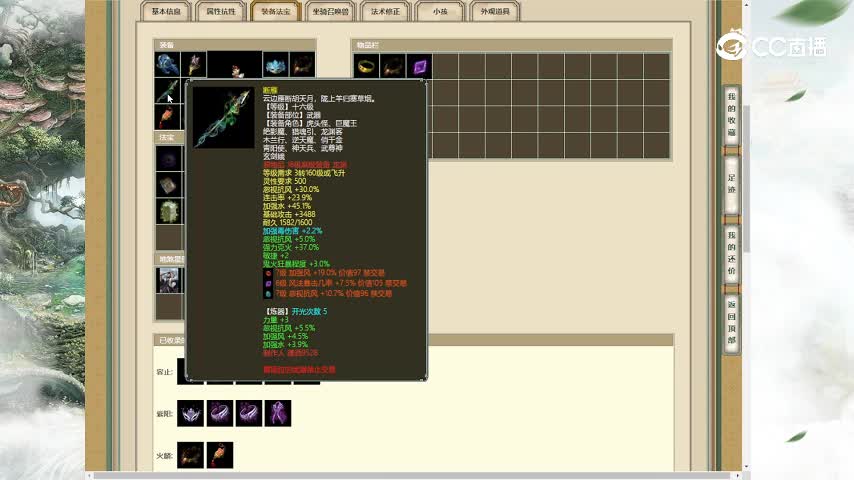Click the purple necklace pendant equipment icon

(x=193, y=65)
